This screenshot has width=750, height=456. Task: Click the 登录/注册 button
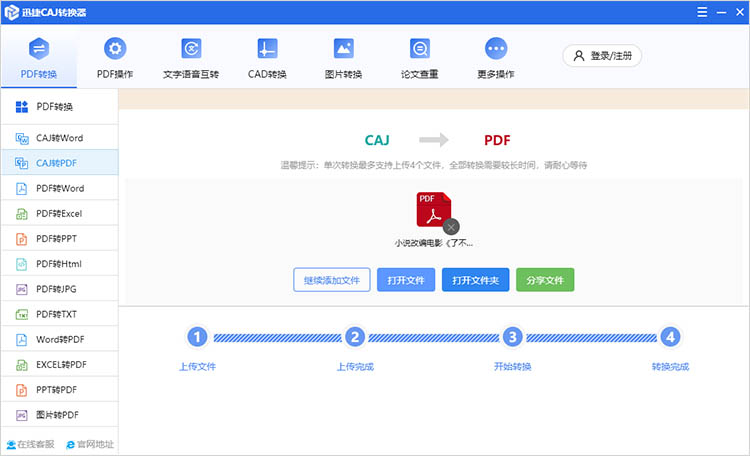coord(602,56)
